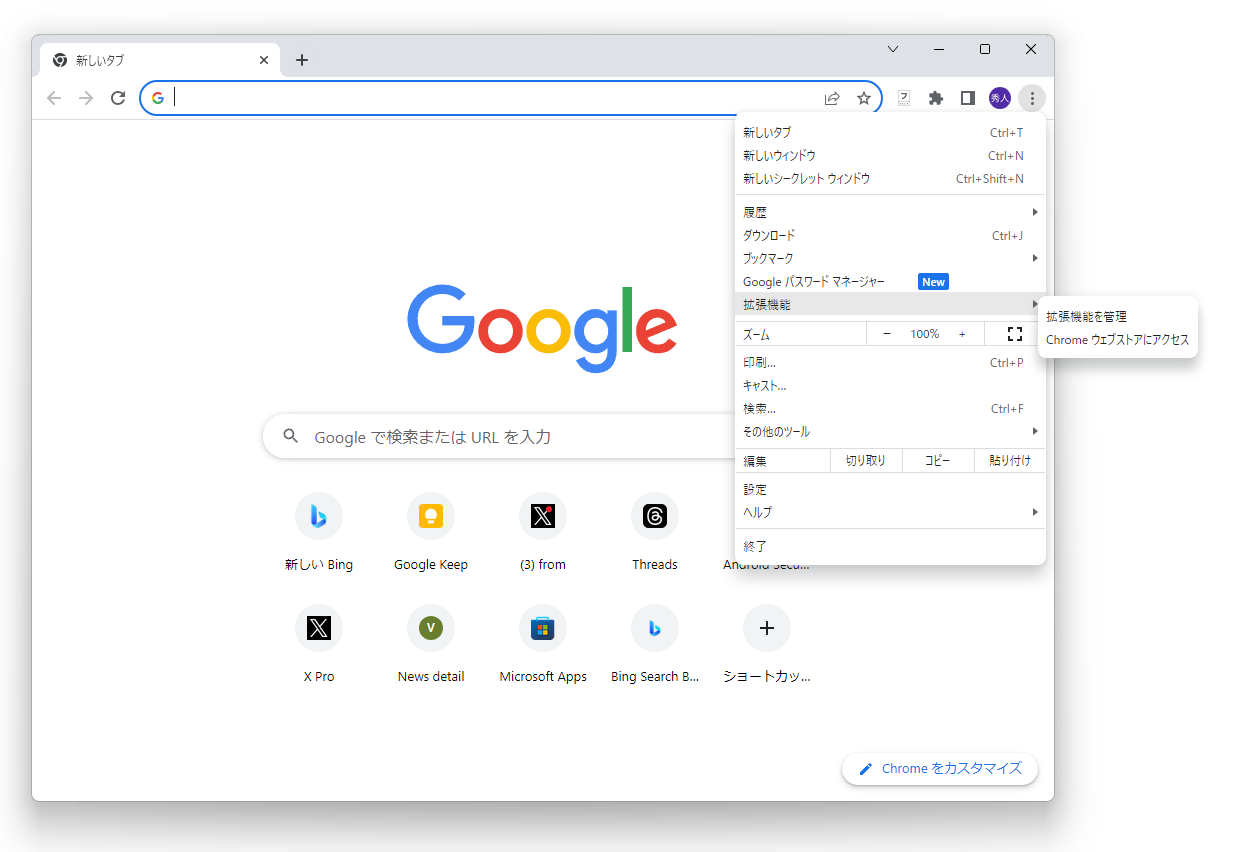The width and height of the screenshot is (1240, 852).
Task: Switch to the 新しいタブ tab
Action: click(x=150, y=59)
